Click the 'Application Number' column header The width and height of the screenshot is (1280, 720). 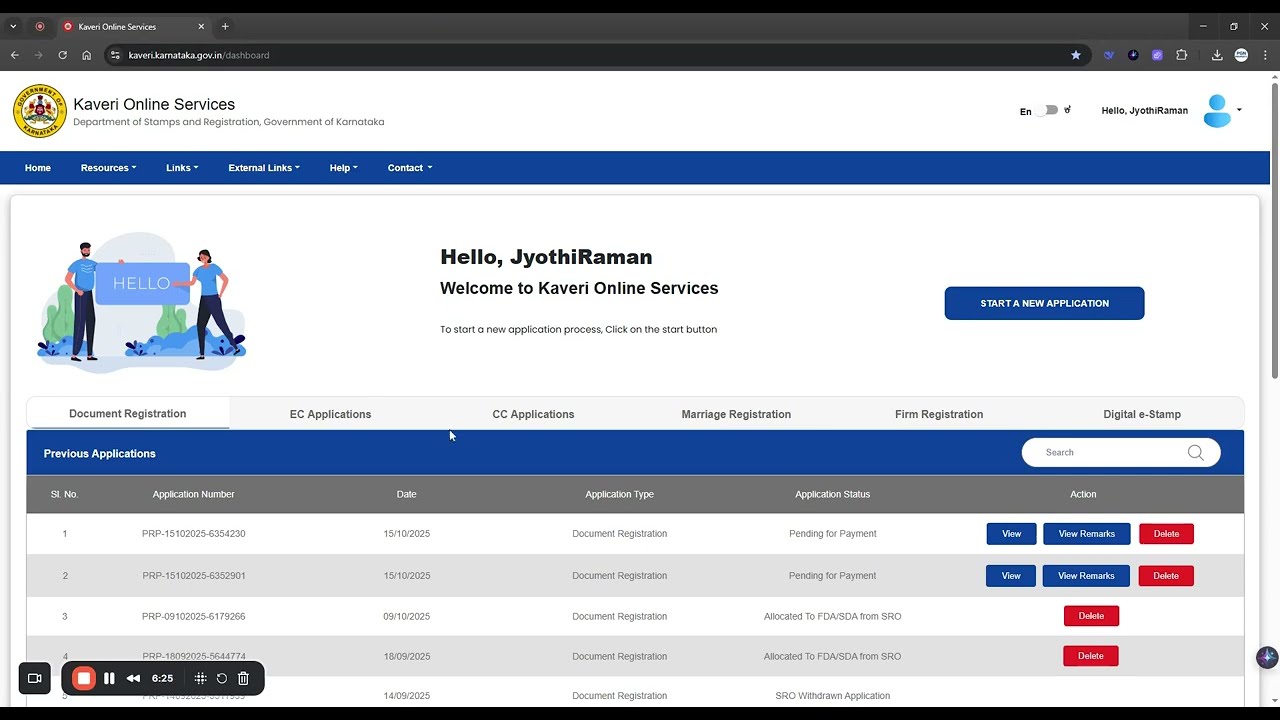click(194, 494)
